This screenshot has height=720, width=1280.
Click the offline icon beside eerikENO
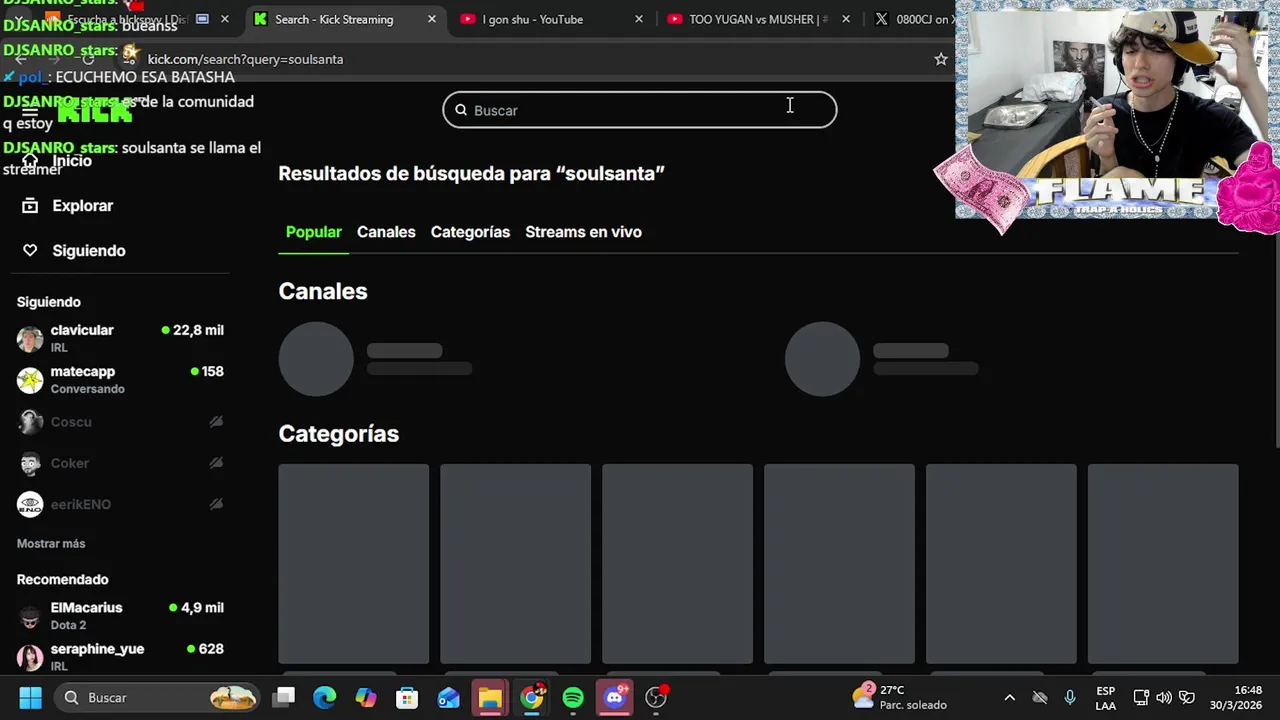216,504
